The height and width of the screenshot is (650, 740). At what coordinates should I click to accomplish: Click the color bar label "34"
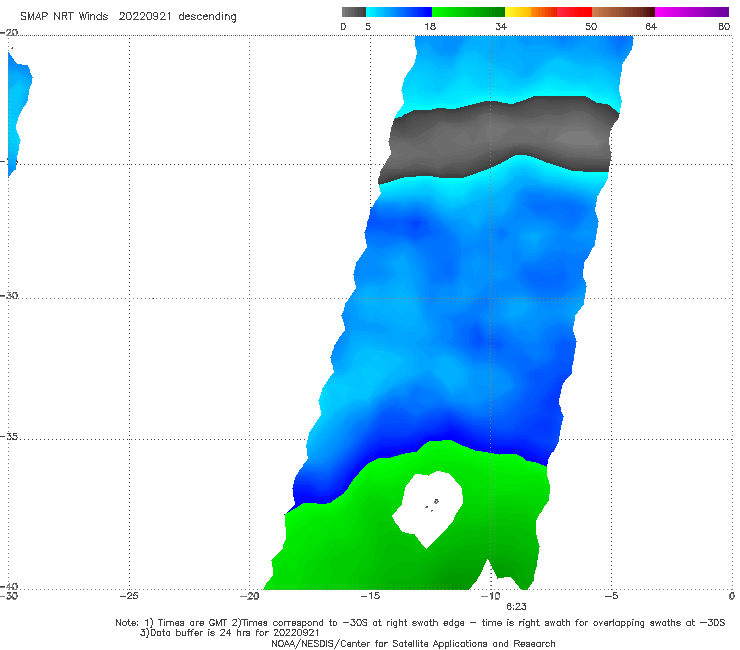point(501,27)
